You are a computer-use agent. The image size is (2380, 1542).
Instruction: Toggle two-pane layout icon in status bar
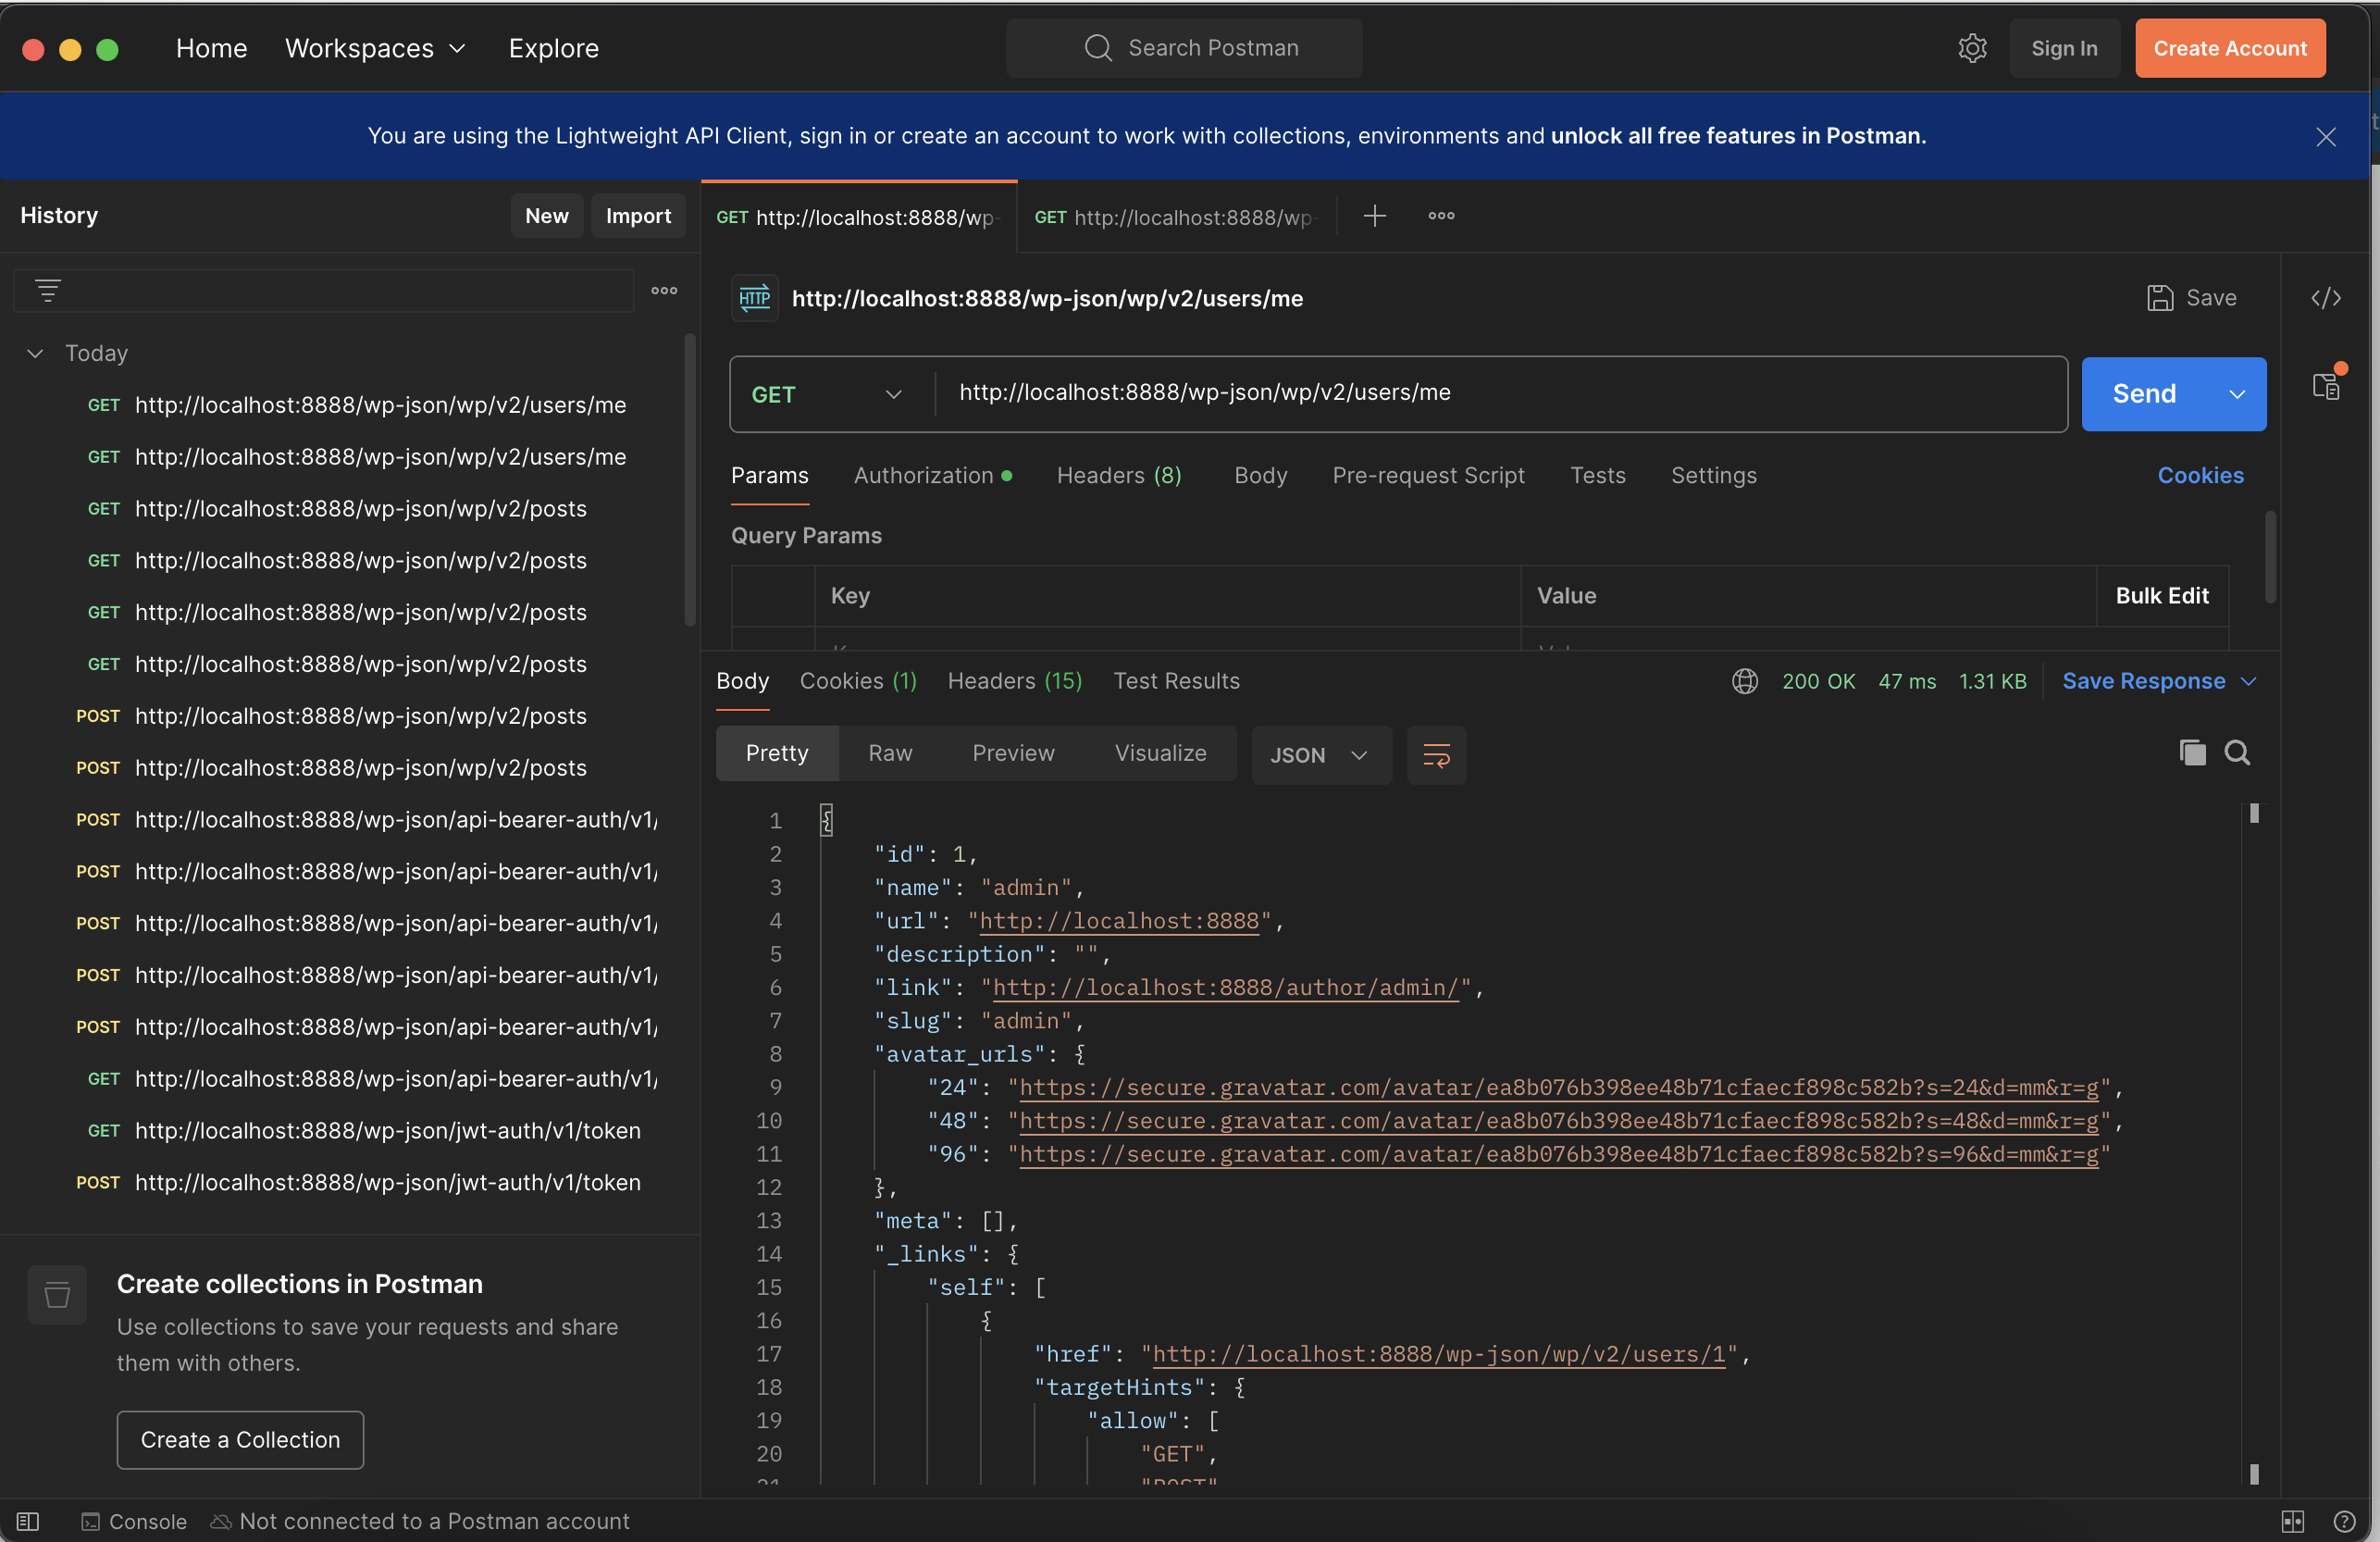(2292, 1521)
